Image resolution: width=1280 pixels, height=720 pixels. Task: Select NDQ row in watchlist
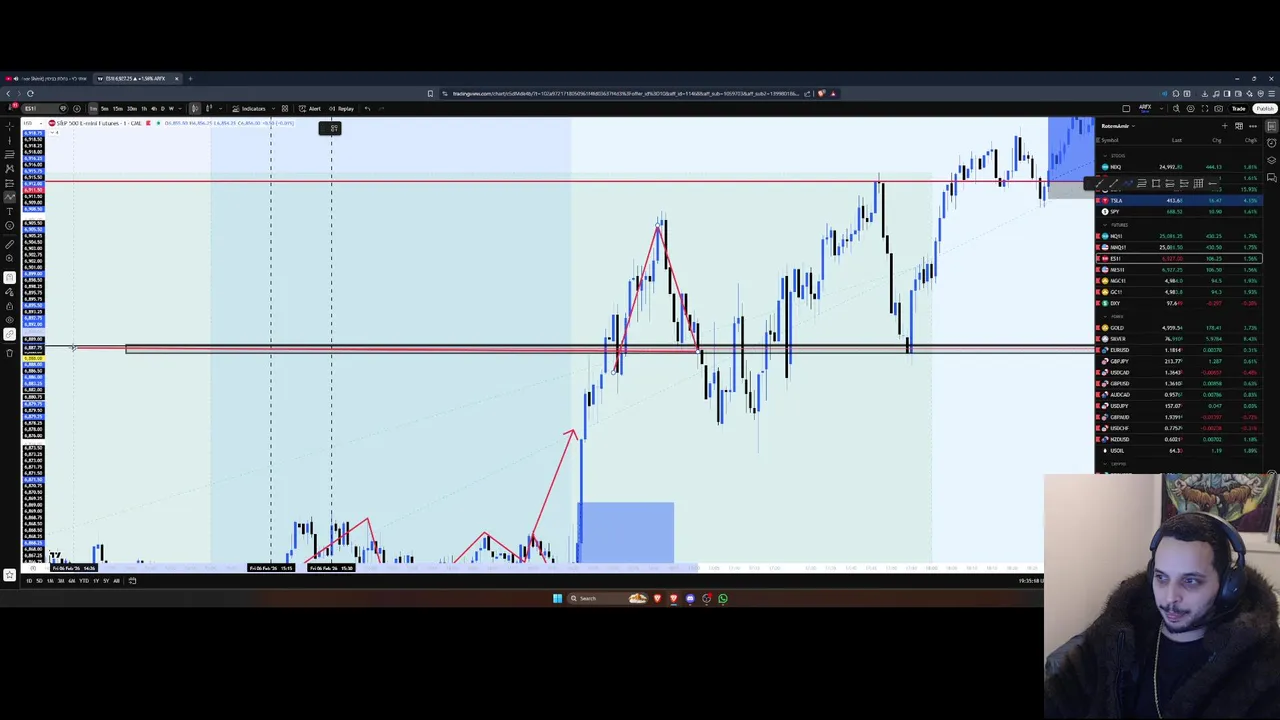click(1179, 167)
